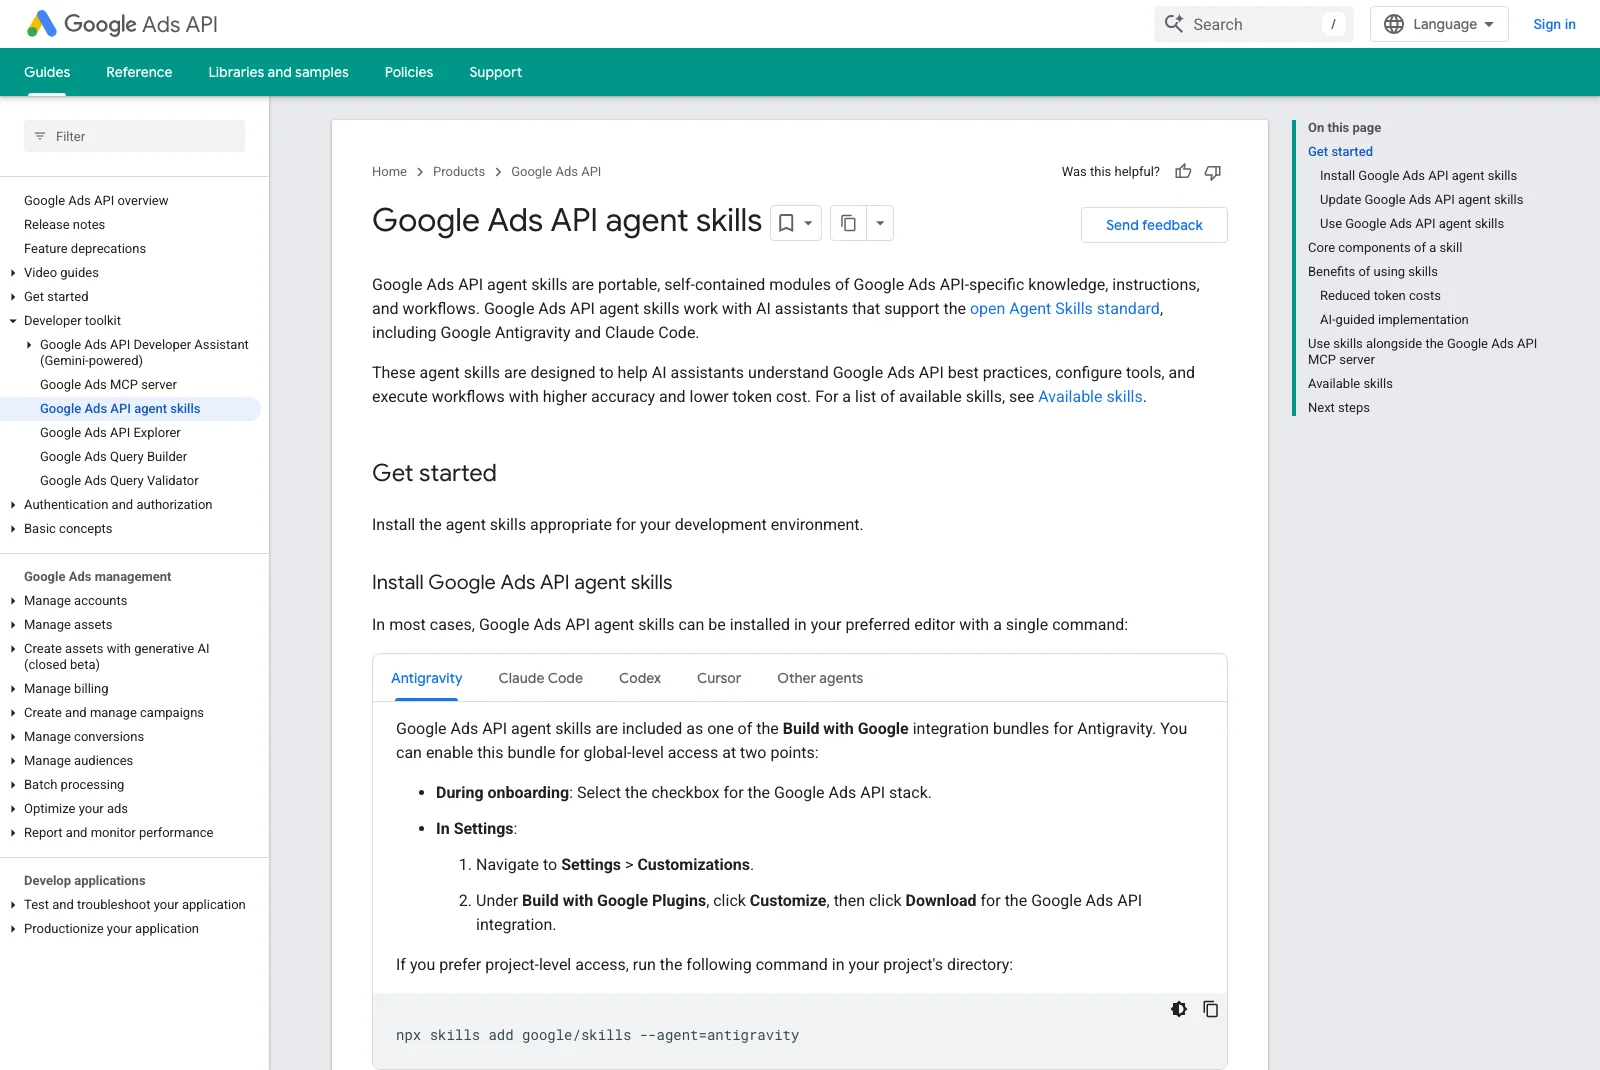The image size is (1600, 1070).
Task: Open Google Ads MCP server page
Action: coord(108,385)
